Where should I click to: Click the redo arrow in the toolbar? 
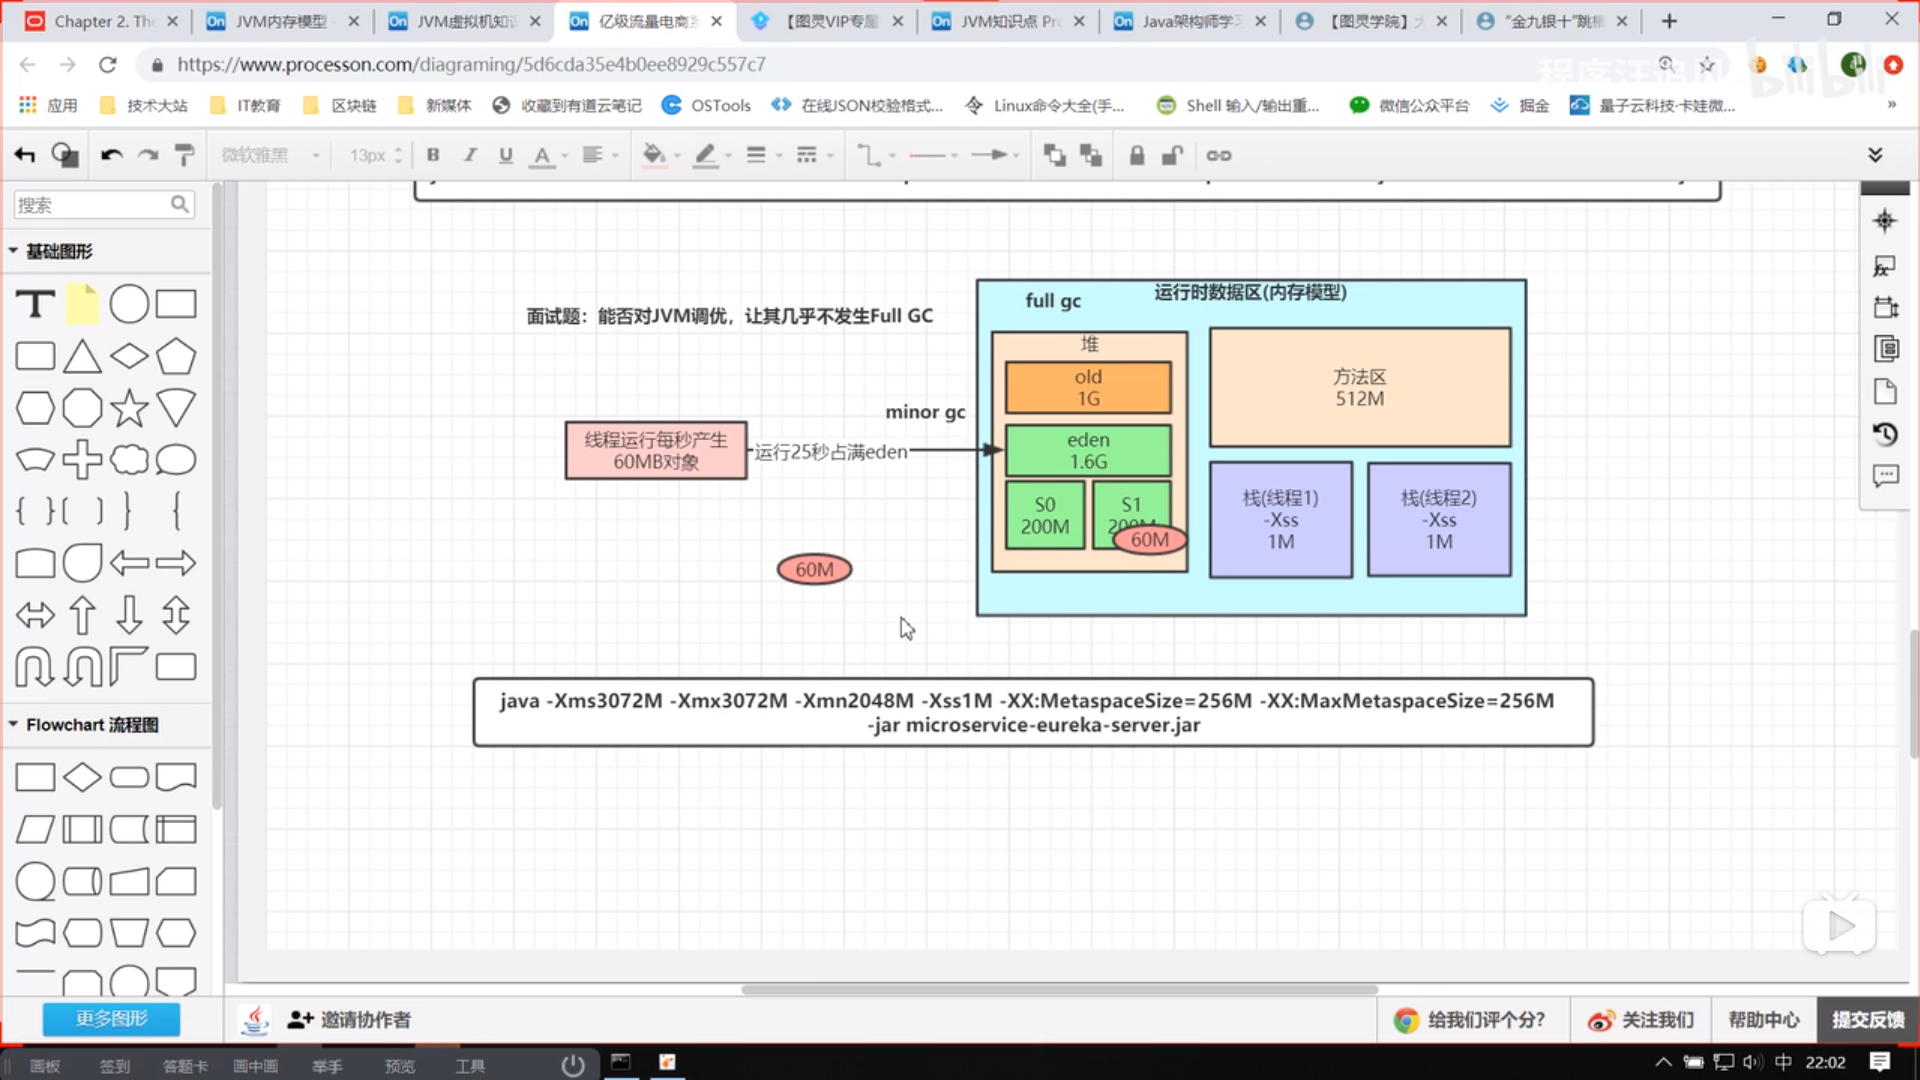pos(148,155)
